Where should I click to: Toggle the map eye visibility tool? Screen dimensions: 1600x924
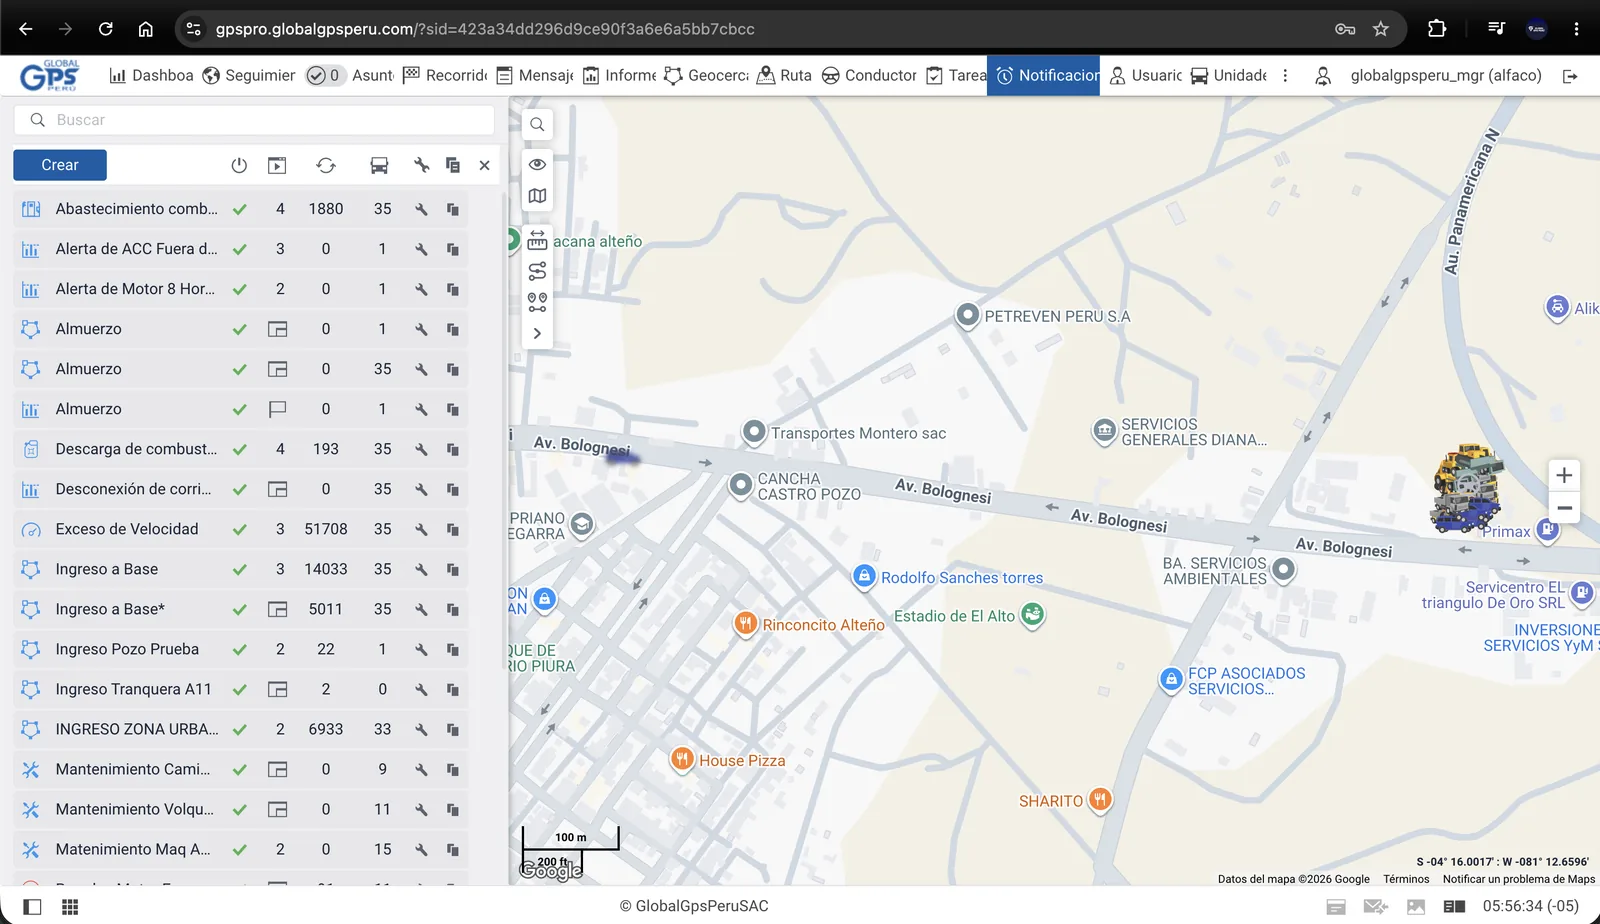[x=537, y=164]
